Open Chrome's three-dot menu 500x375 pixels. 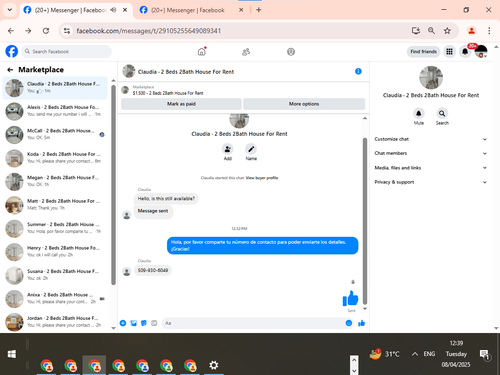click(489, 31)
